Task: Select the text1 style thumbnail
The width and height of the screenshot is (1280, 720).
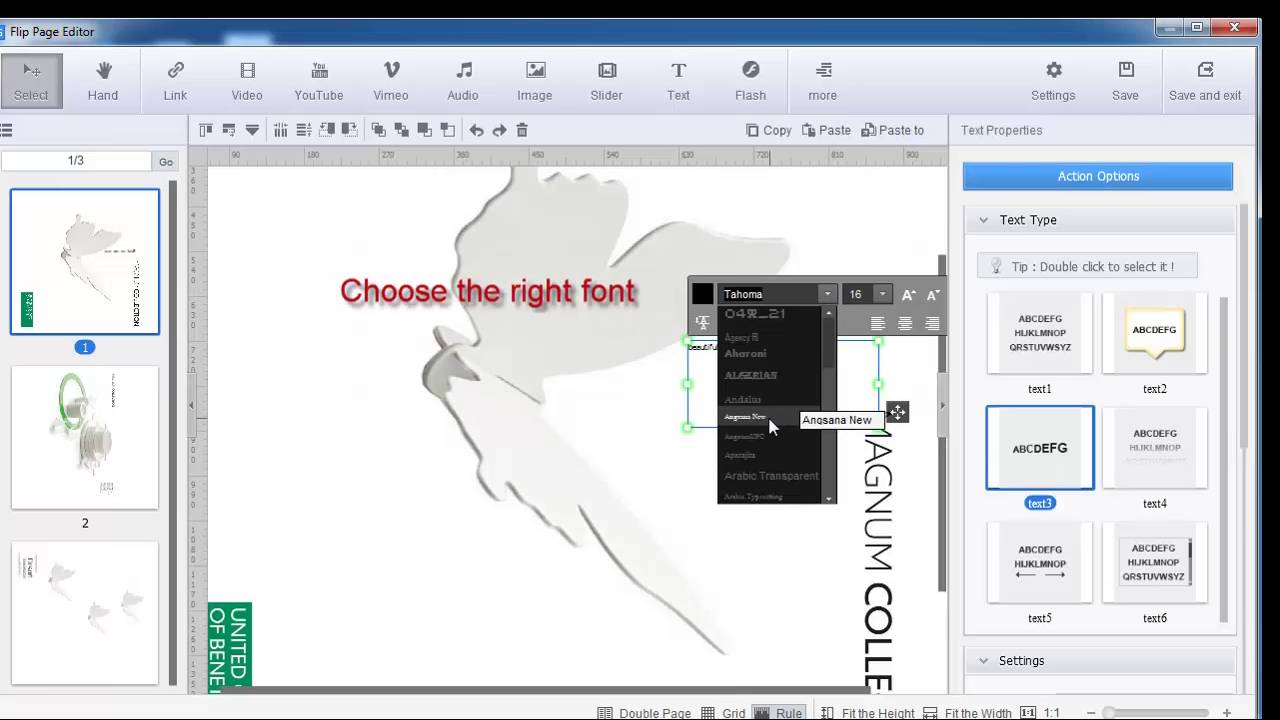Action: tap(1040, 333)
